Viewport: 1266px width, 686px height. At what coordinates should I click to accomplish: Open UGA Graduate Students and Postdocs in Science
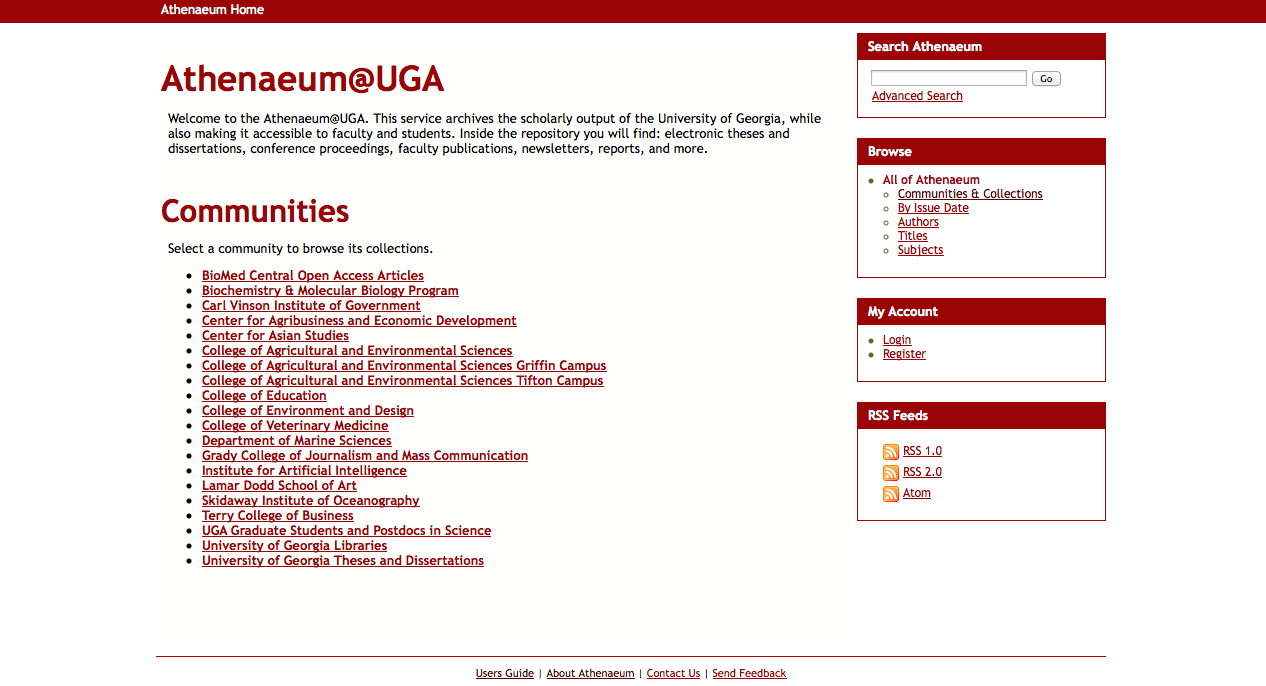pyautogui.click(x=346, y=531)
